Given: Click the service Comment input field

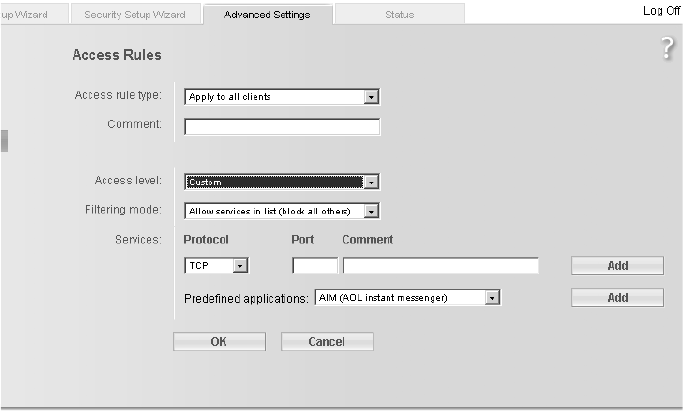Looking at the screenshot, I should coord(440,266).
